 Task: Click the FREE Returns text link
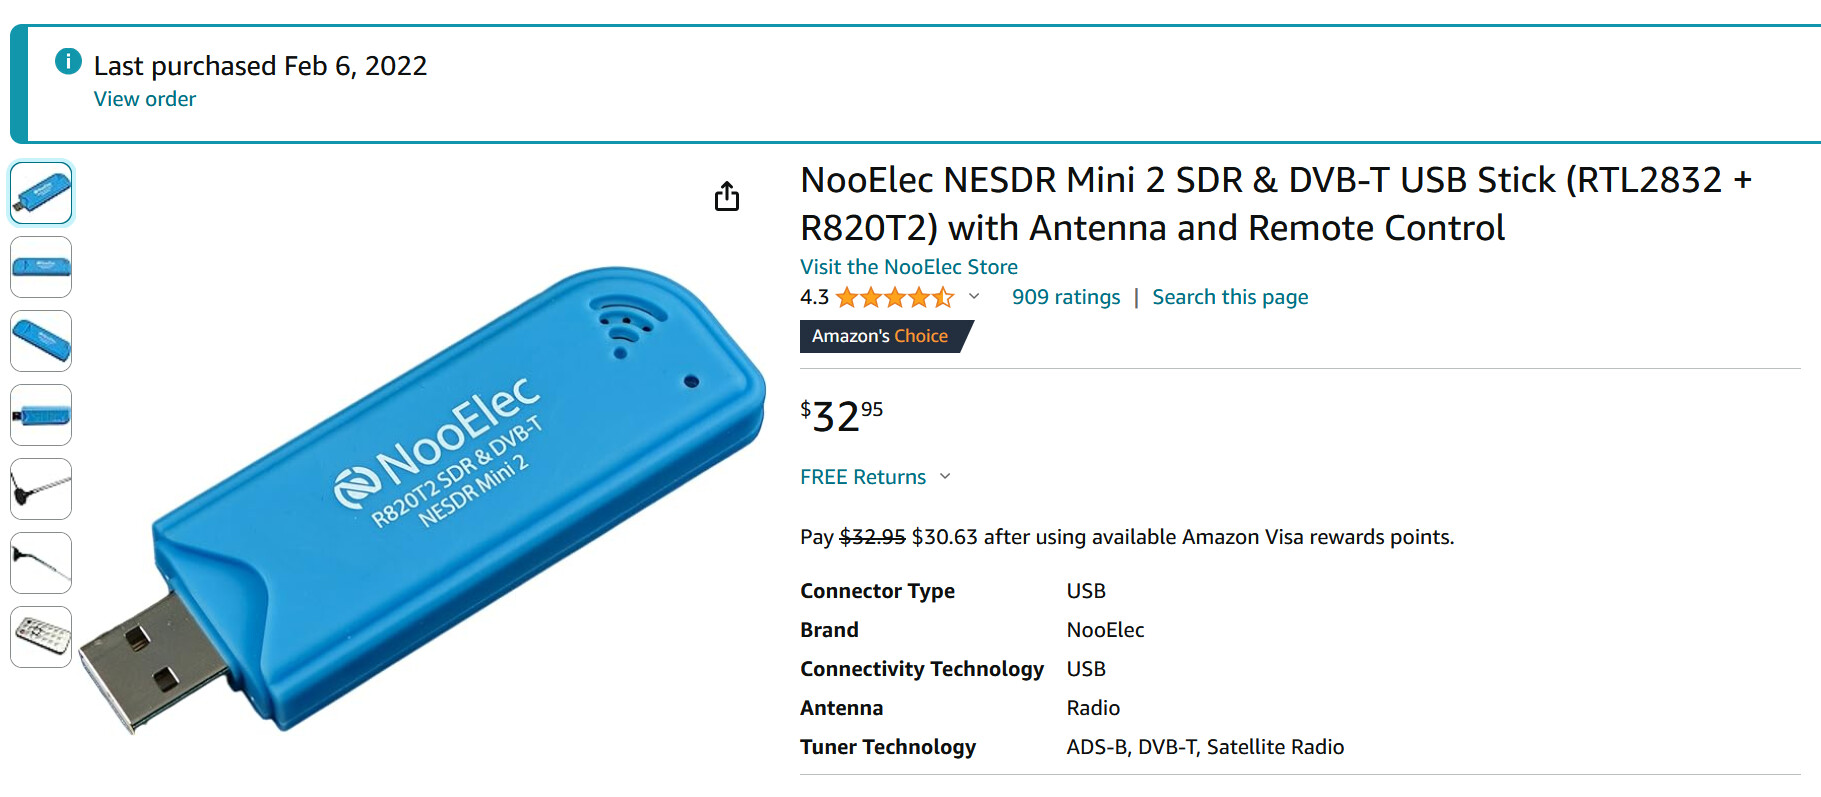tap(863, 477)
